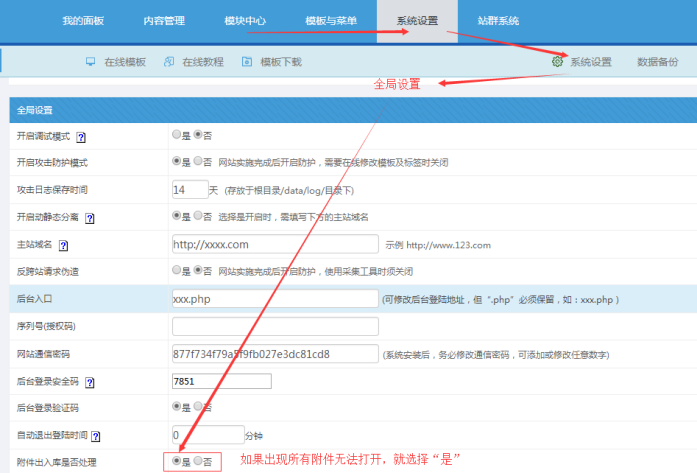Open the 模块中心 tab
This screenshot has width=697, height=473.
coord(246,21)
